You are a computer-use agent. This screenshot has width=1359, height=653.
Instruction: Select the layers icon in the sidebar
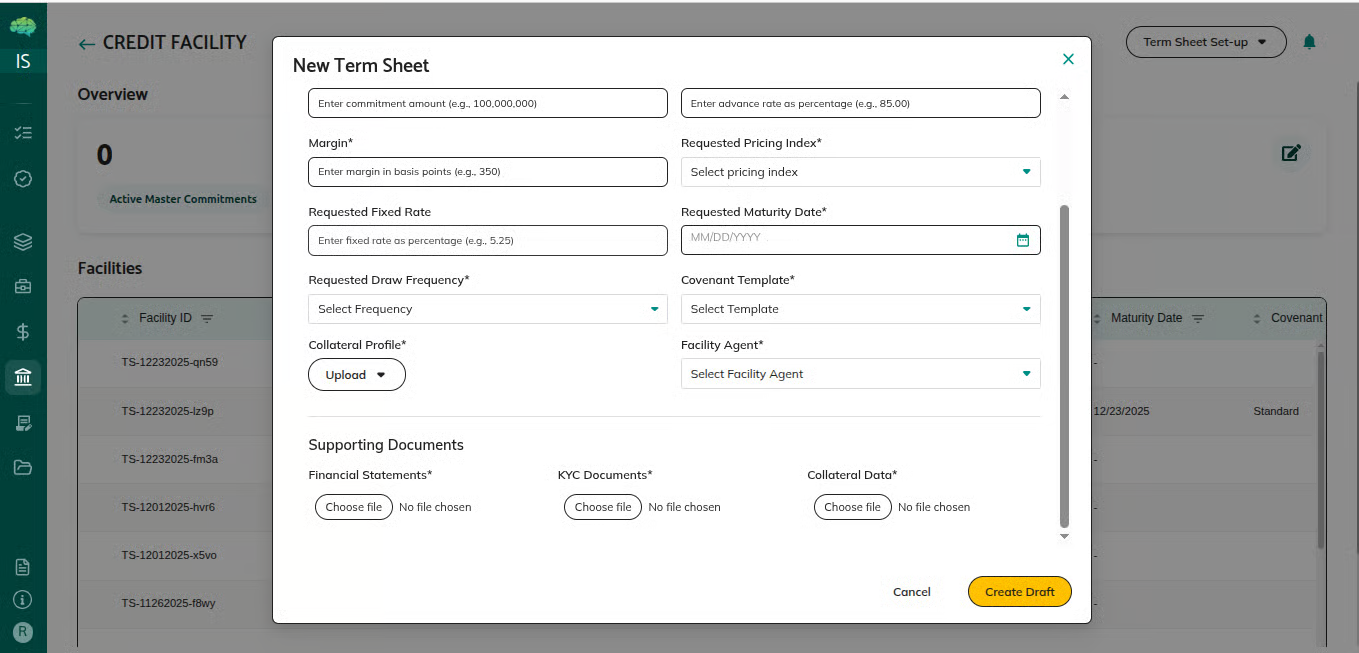[23, 242]
